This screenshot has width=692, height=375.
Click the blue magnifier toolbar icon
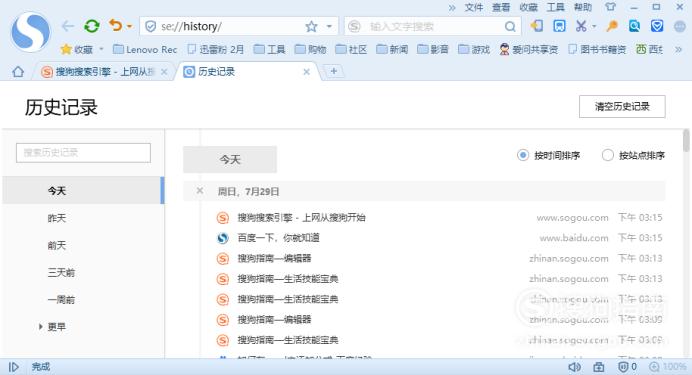tap(635, 26)
